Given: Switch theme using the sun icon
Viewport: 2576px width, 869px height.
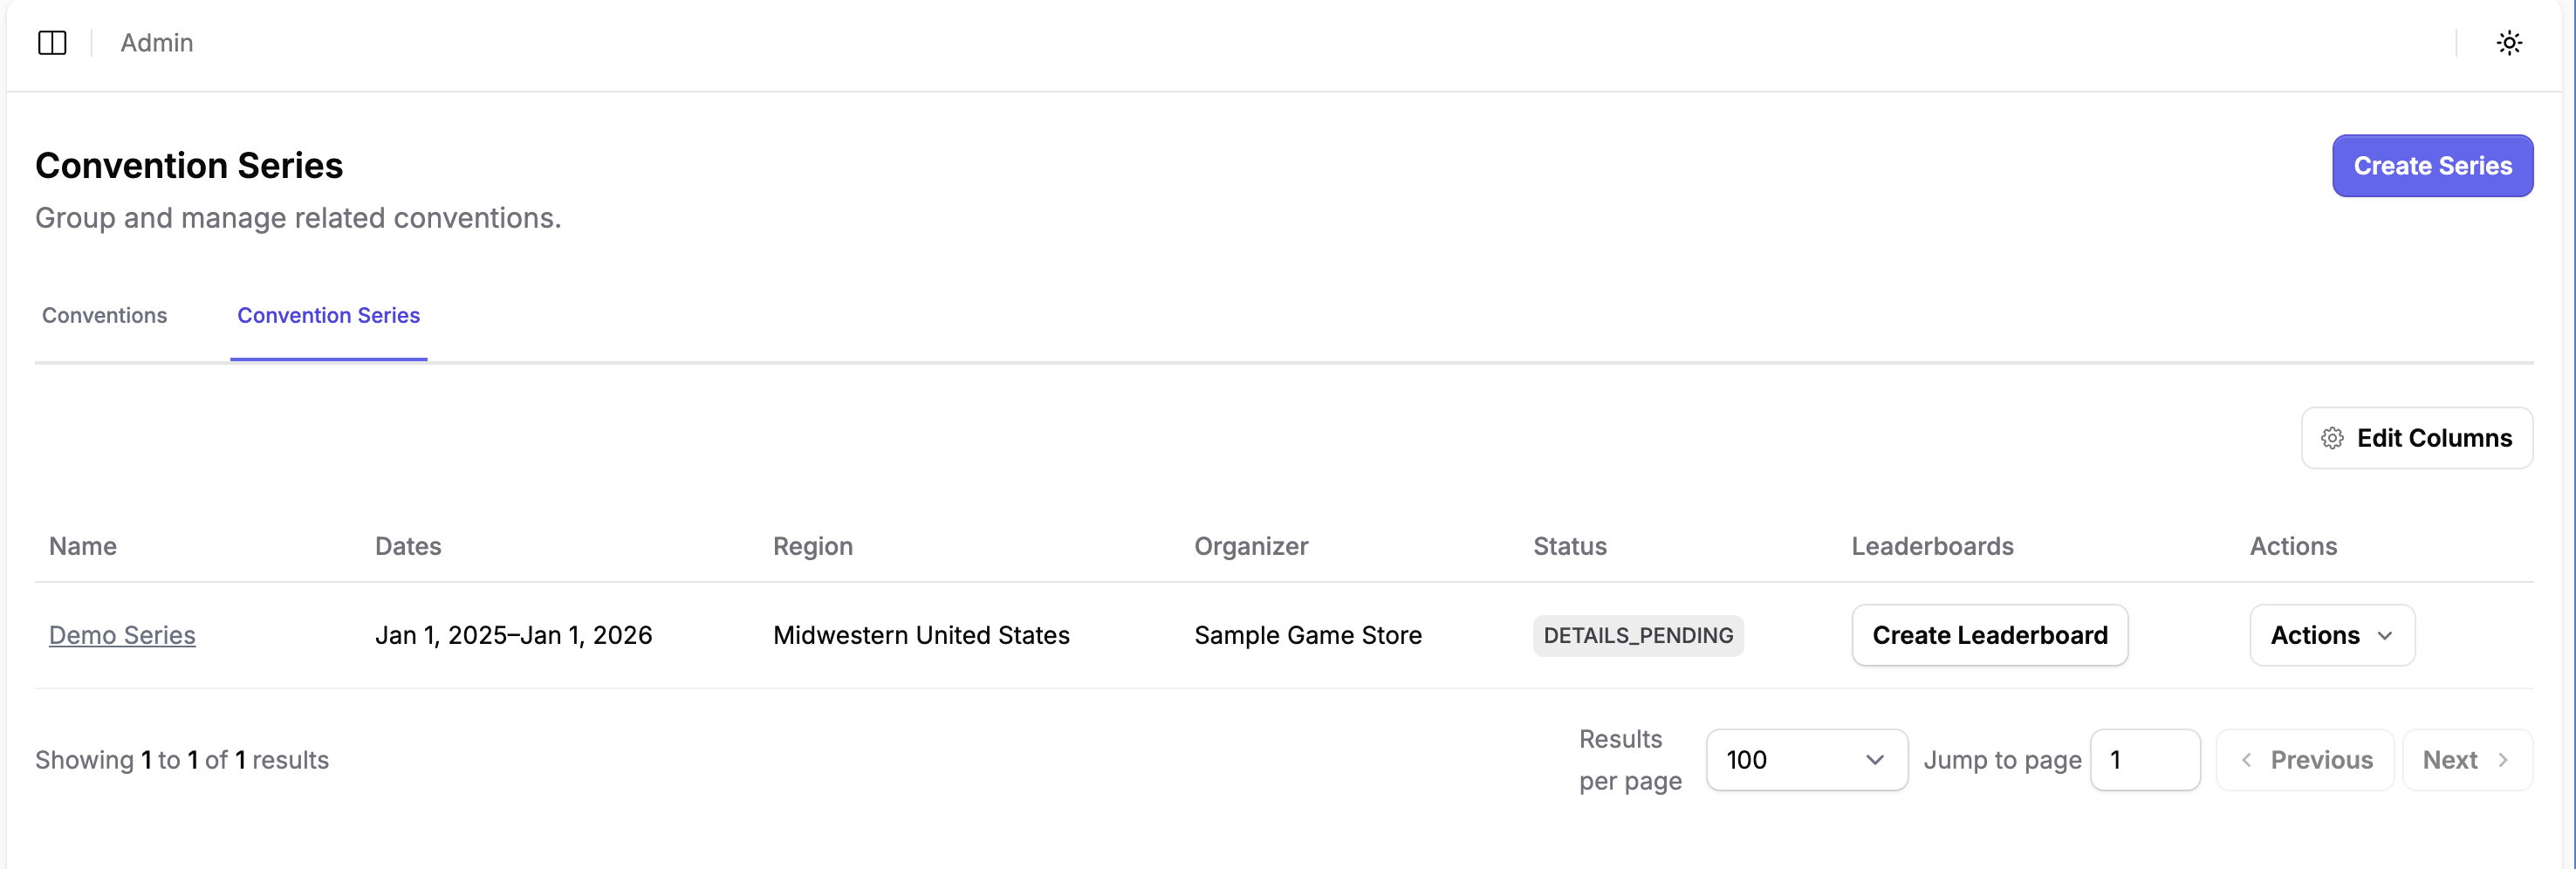Looking at the screenshot, I should 2508,43.
